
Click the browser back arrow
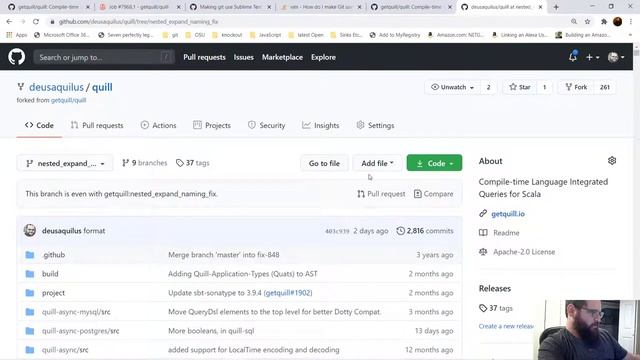click(x=9, y=22)
